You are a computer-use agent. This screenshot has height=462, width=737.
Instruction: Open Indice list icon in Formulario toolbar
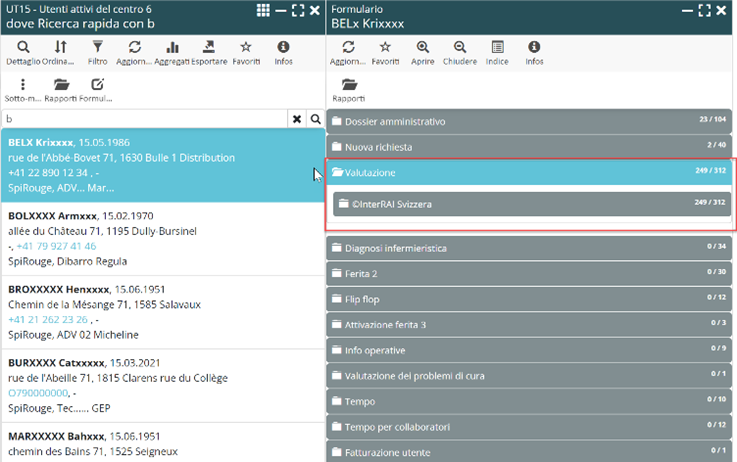coord(496,47)
